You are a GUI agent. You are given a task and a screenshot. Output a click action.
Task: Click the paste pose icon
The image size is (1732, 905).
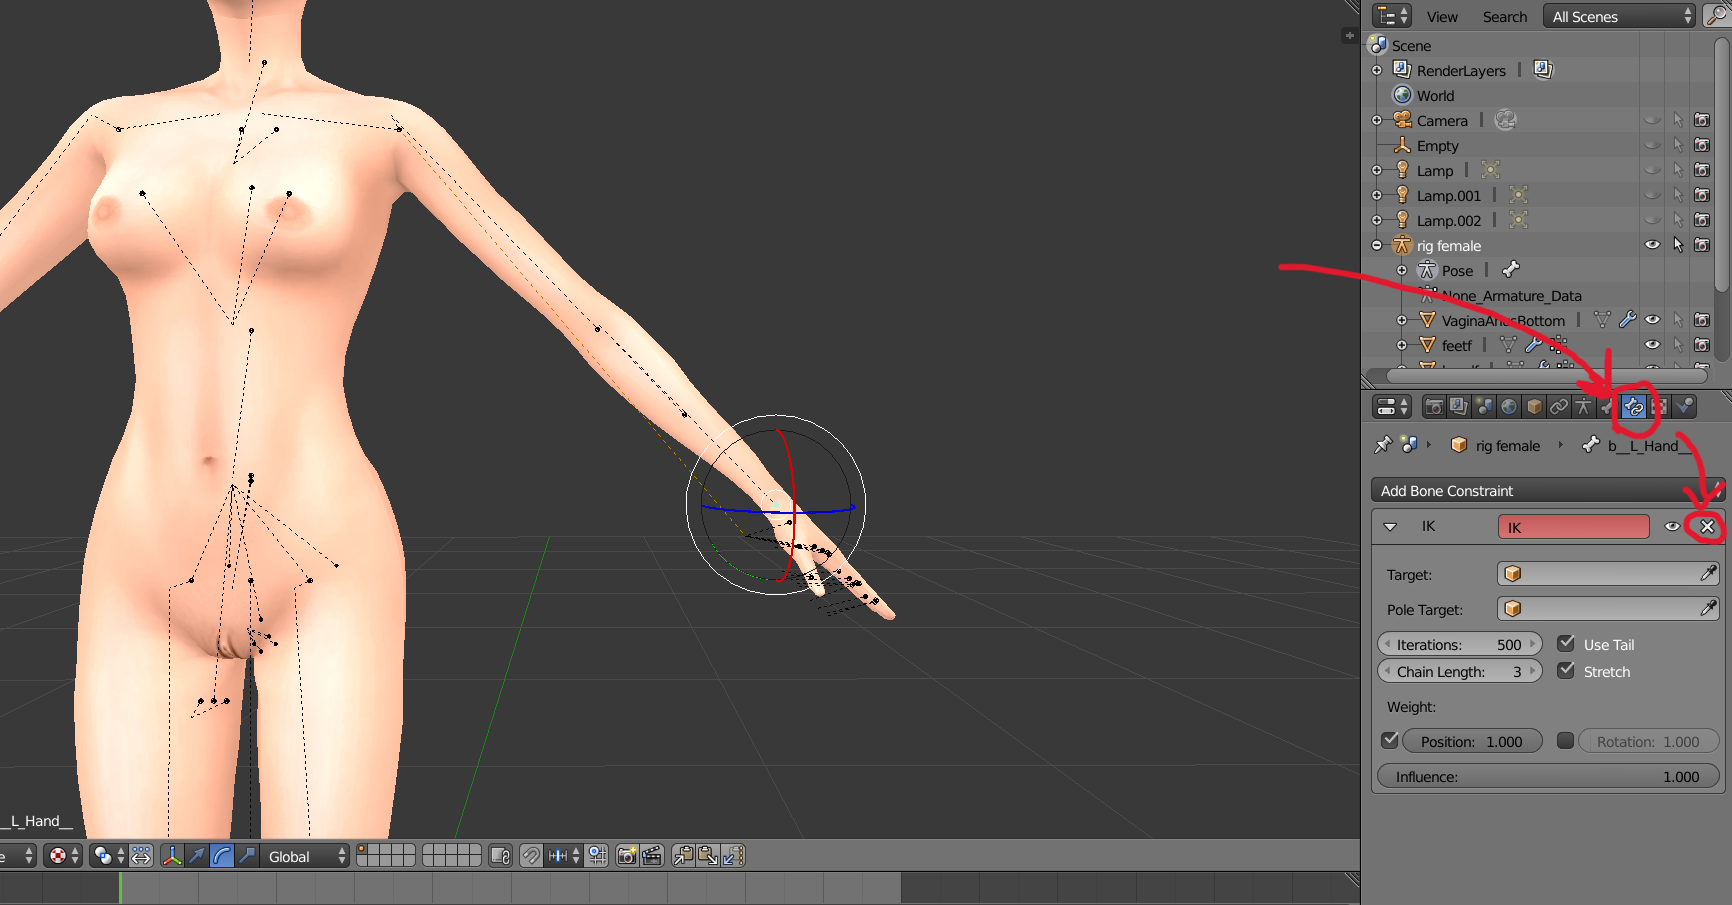point(708,856)
